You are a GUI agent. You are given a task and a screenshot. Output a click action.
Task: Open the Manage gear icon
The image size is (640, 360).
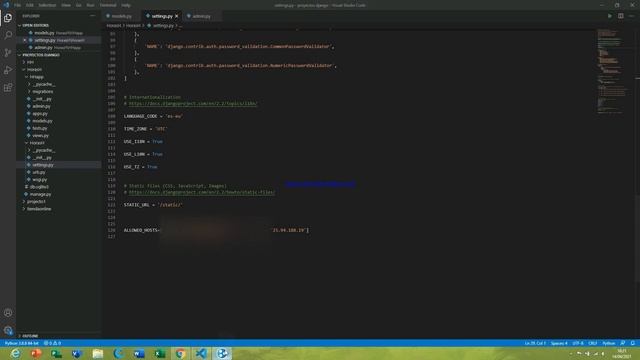tap(8, 330)
